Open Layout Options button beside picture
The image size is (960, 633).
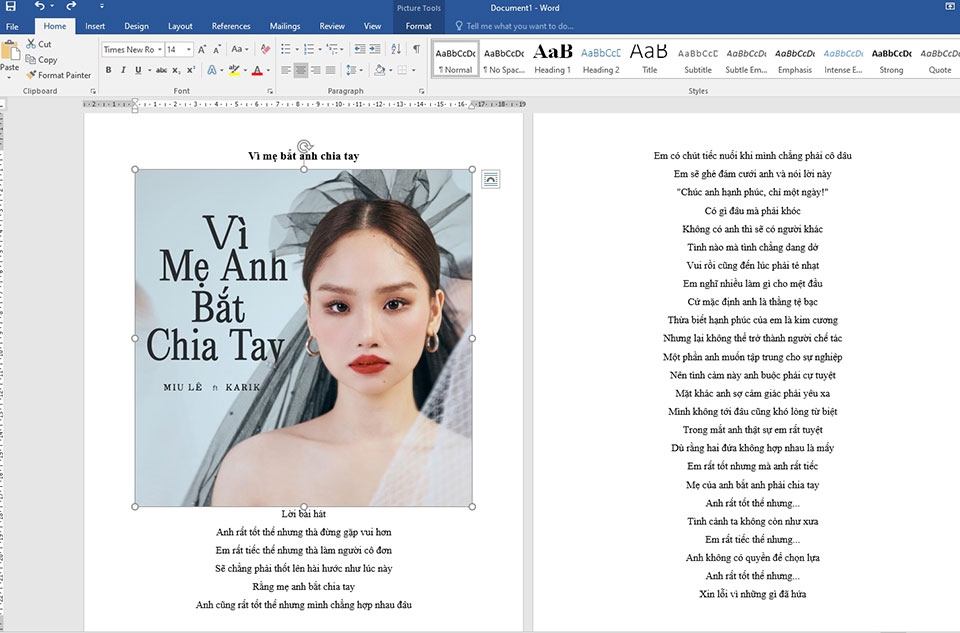[490, 179]
